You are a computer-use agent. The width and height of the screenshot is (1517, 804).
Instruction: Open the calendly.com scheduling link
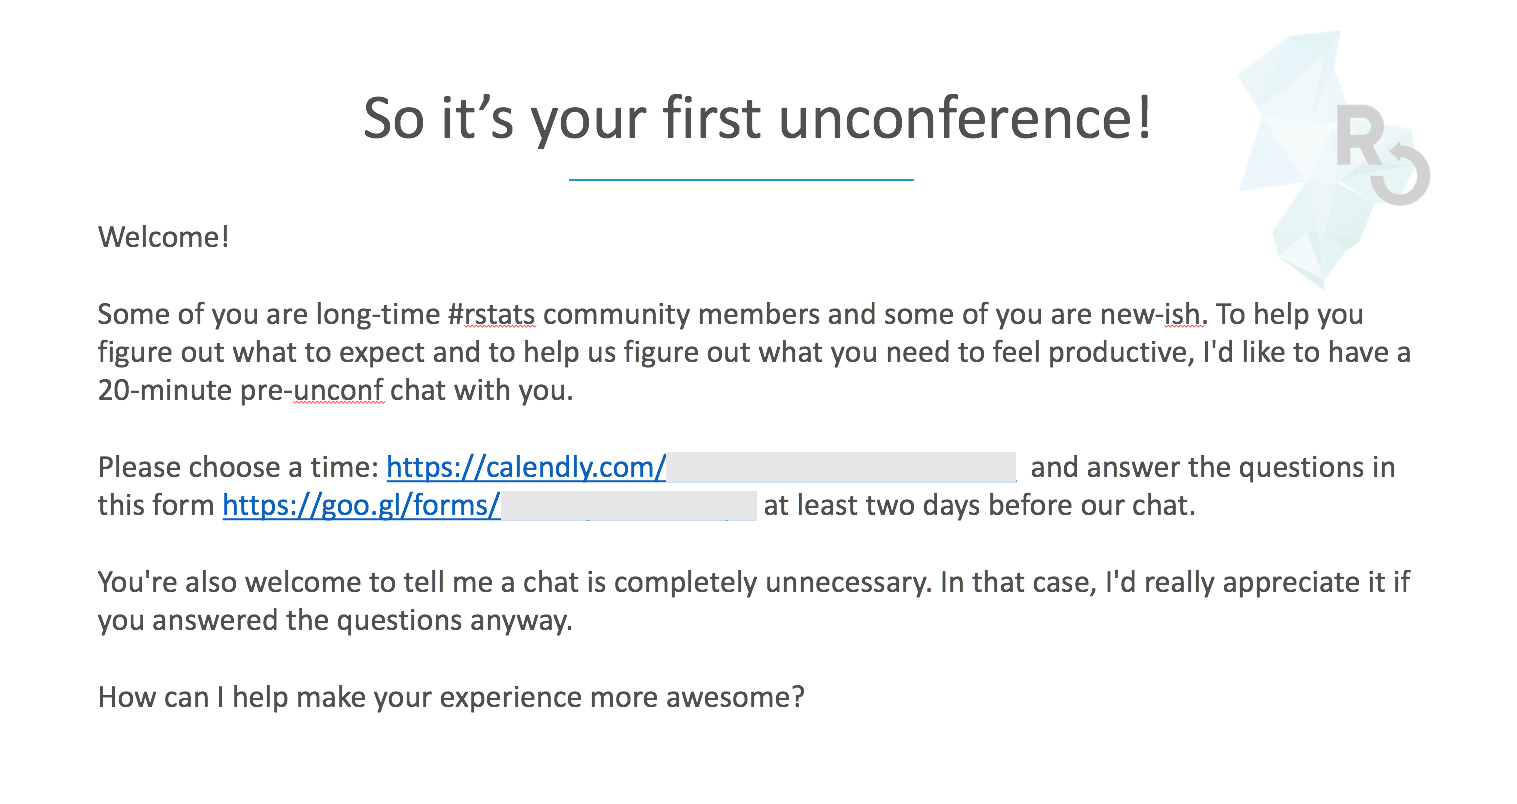526,468
